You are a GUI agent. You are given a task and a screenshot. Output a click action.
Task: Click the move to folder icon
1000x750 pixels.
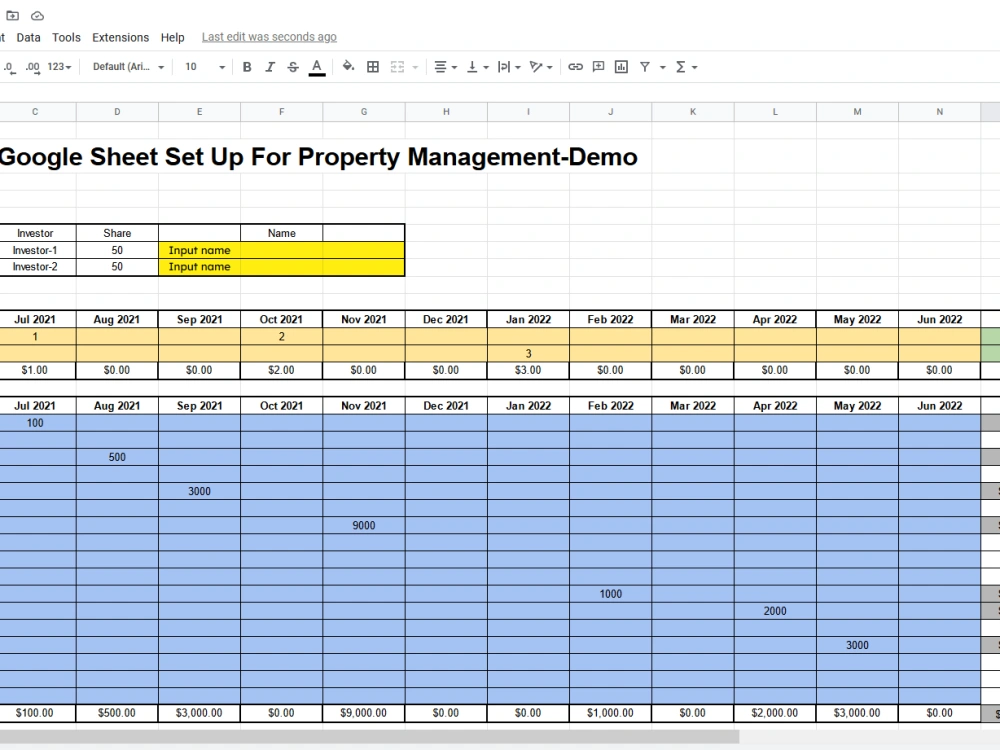[x=13, y=15]
